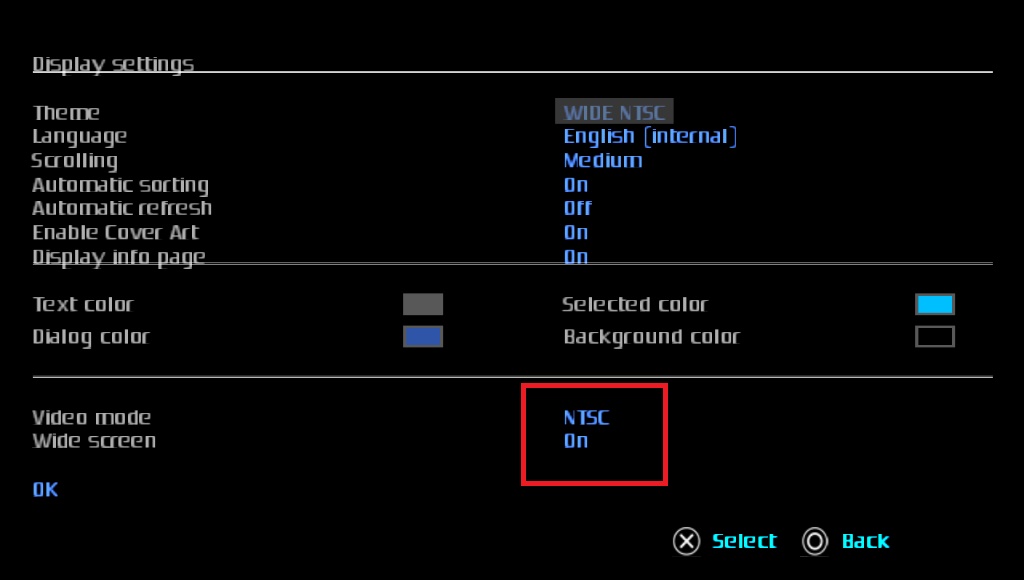
Task: Toggle Display info page value
Action: [576, 257]
